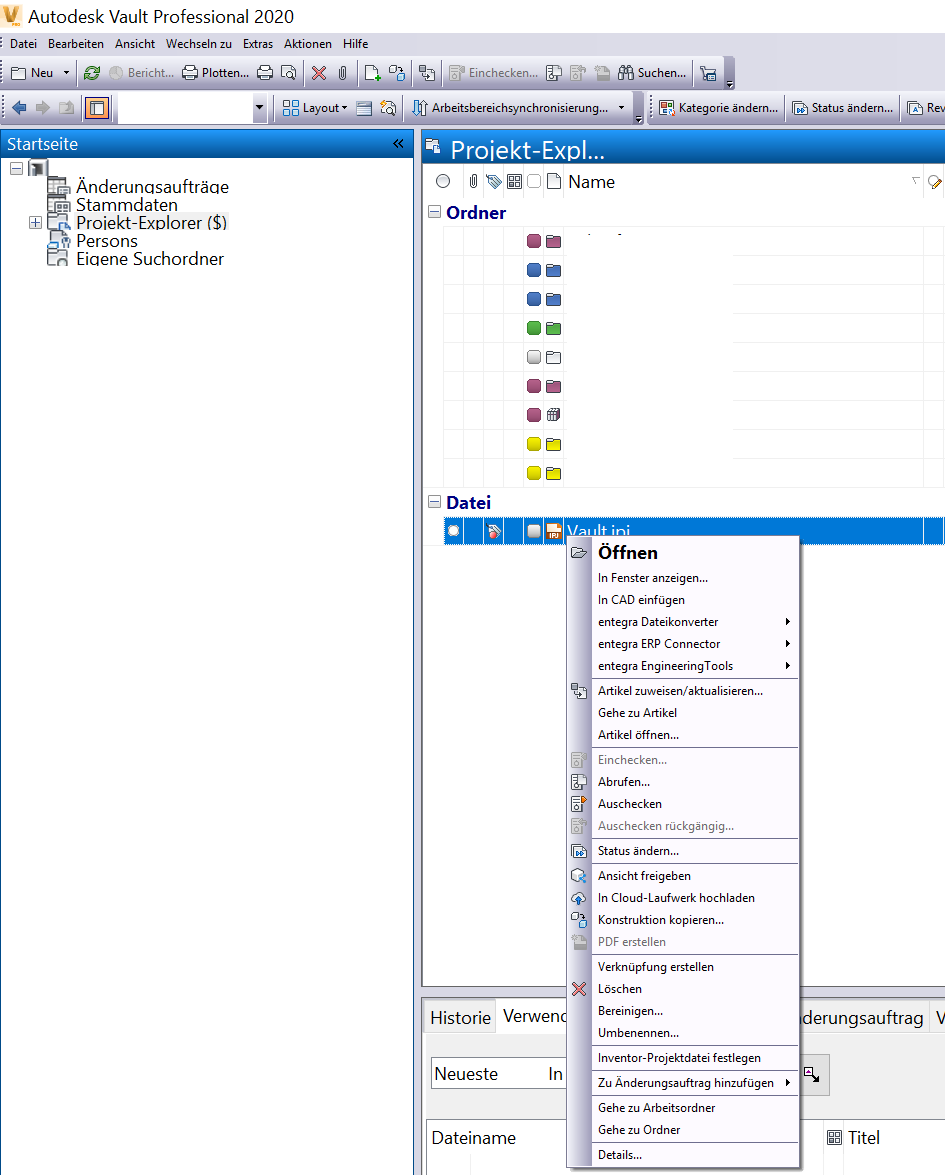
Task: Switch to the Historie tab
Action: (460, 1018)
